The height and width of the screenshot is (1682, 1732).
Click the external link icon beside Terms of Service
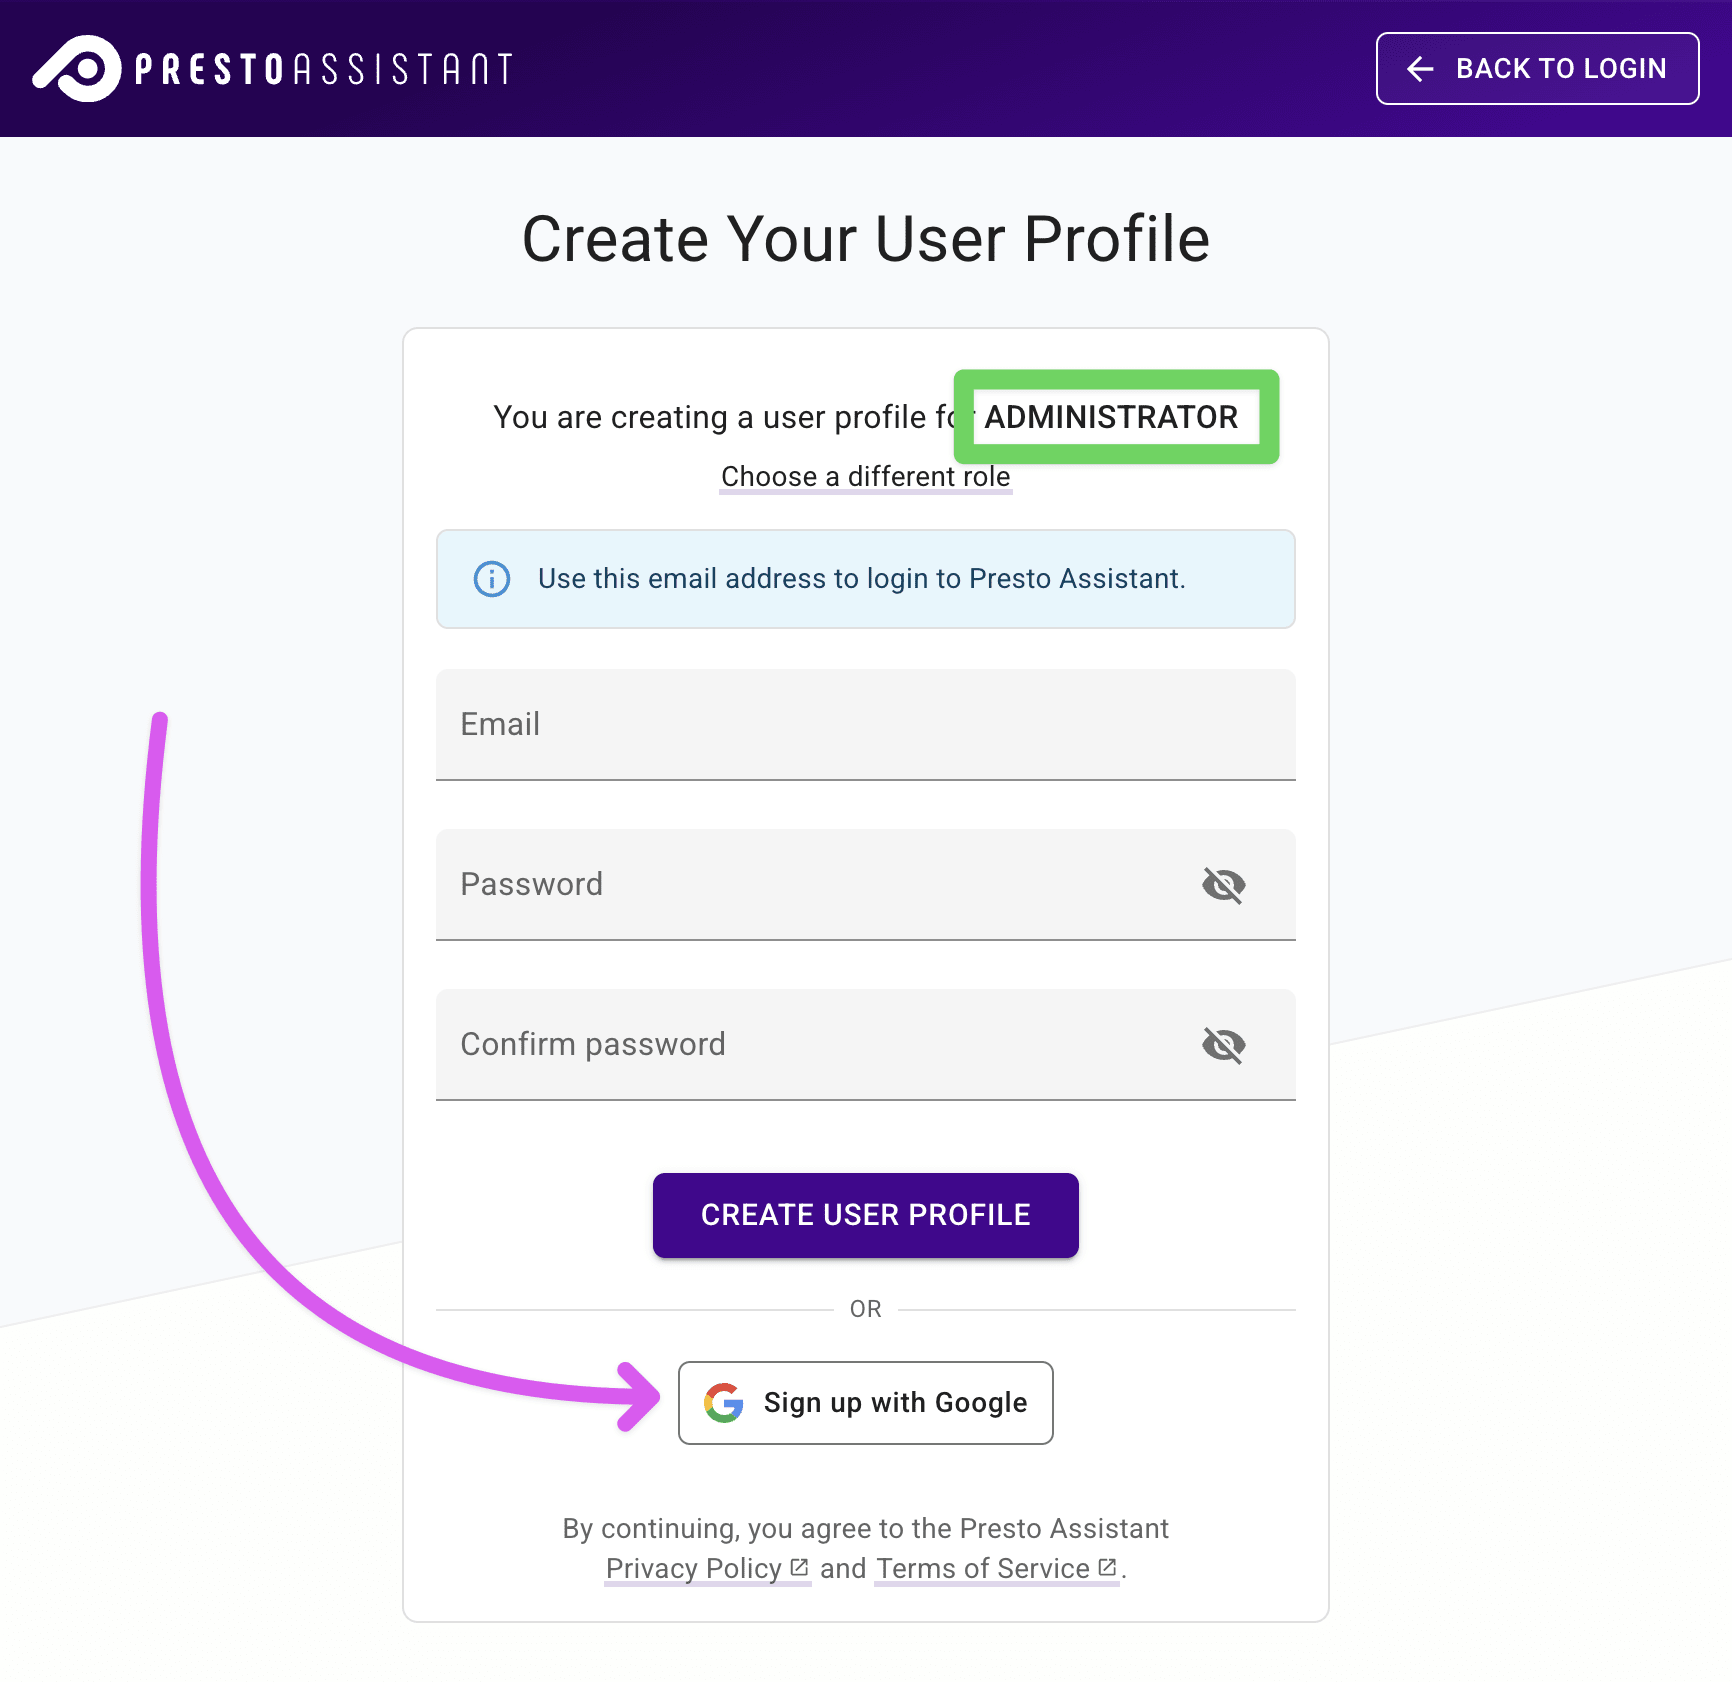[x=1106, y=1565]
